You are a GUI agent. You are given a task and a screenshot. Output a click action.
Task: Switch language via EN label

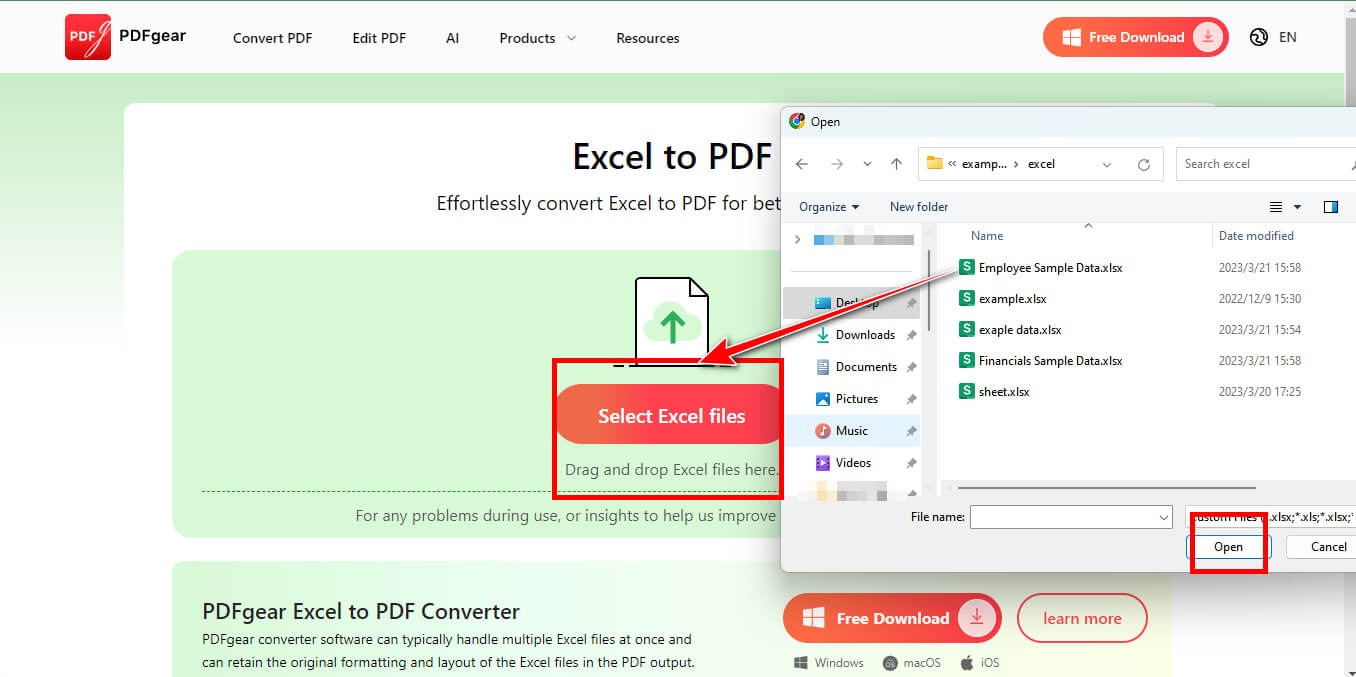[1288, 37]
